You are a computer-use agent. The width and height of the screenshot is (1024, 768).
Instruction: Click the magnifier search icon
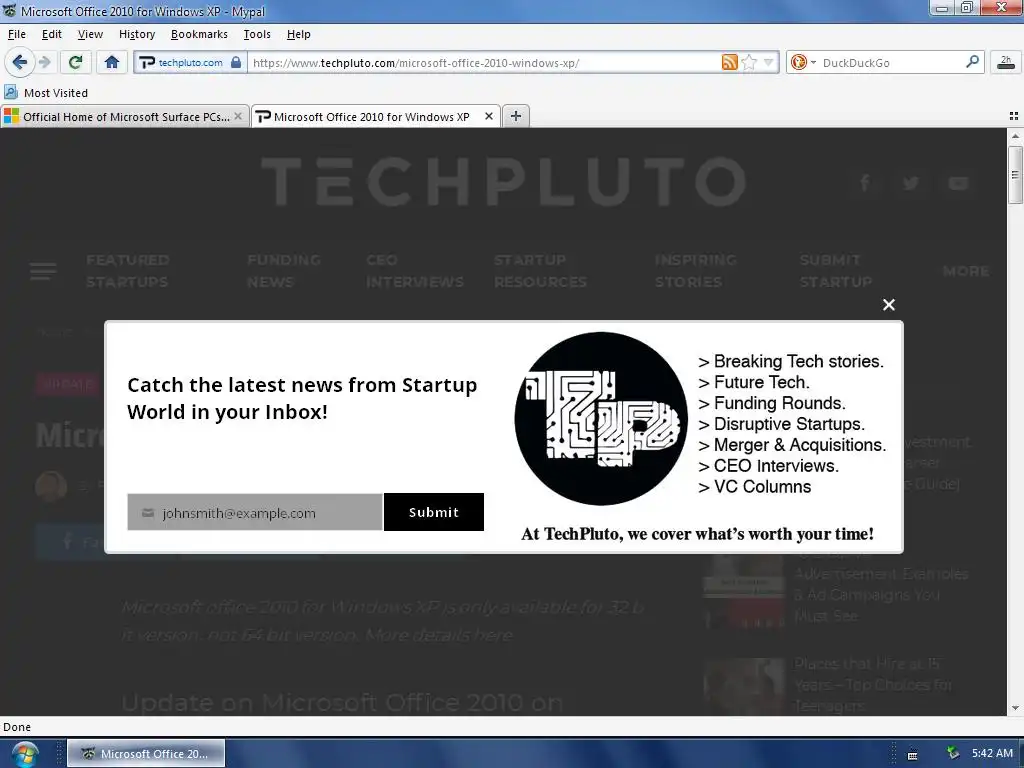click(x=972, y=62)
